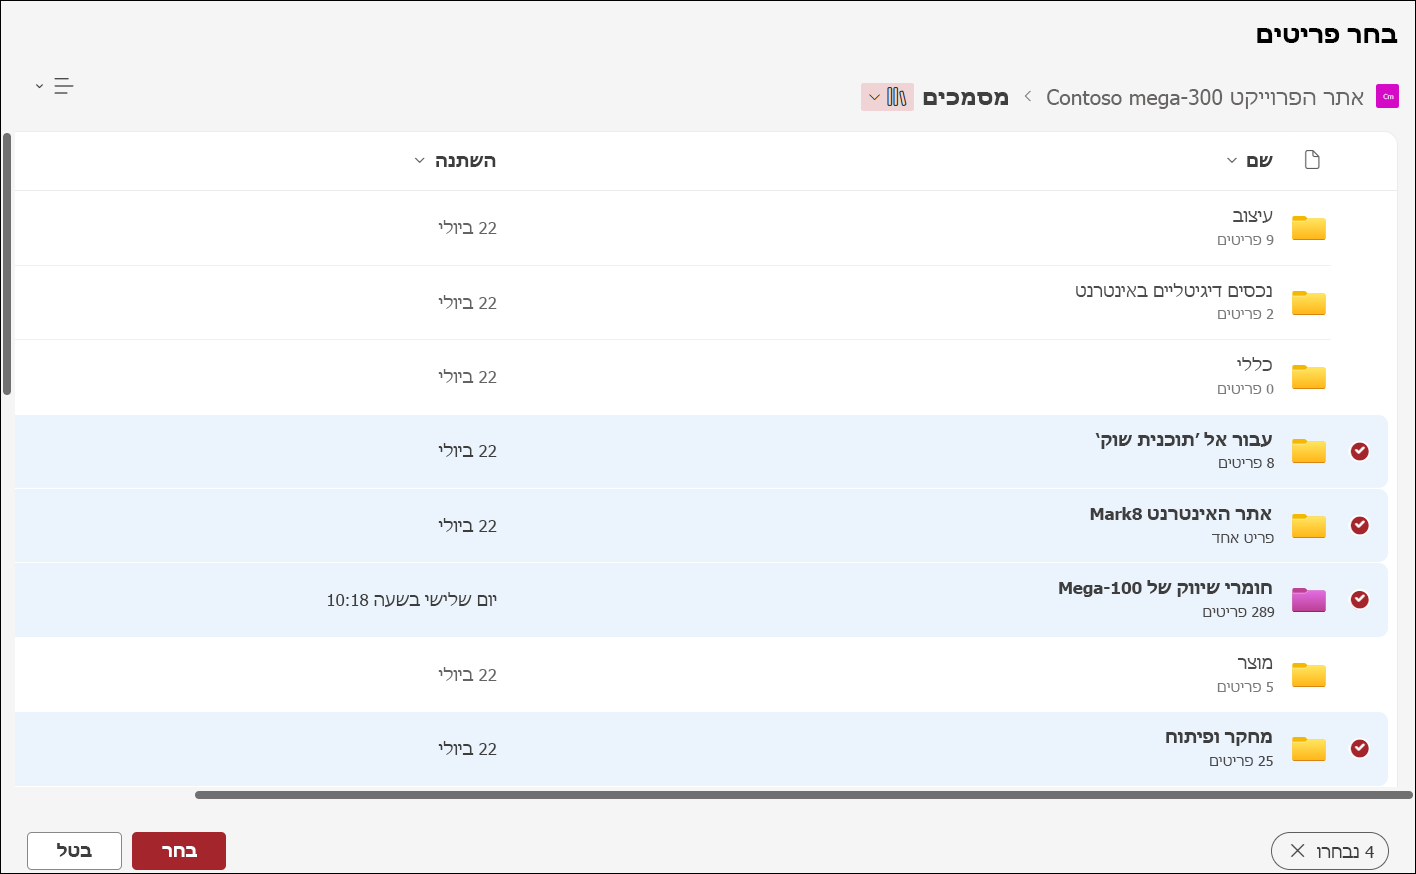Click the pink Mega-100 marketing folder icon
Screen dimensions: 1416x874
[x=1308, y=600]
